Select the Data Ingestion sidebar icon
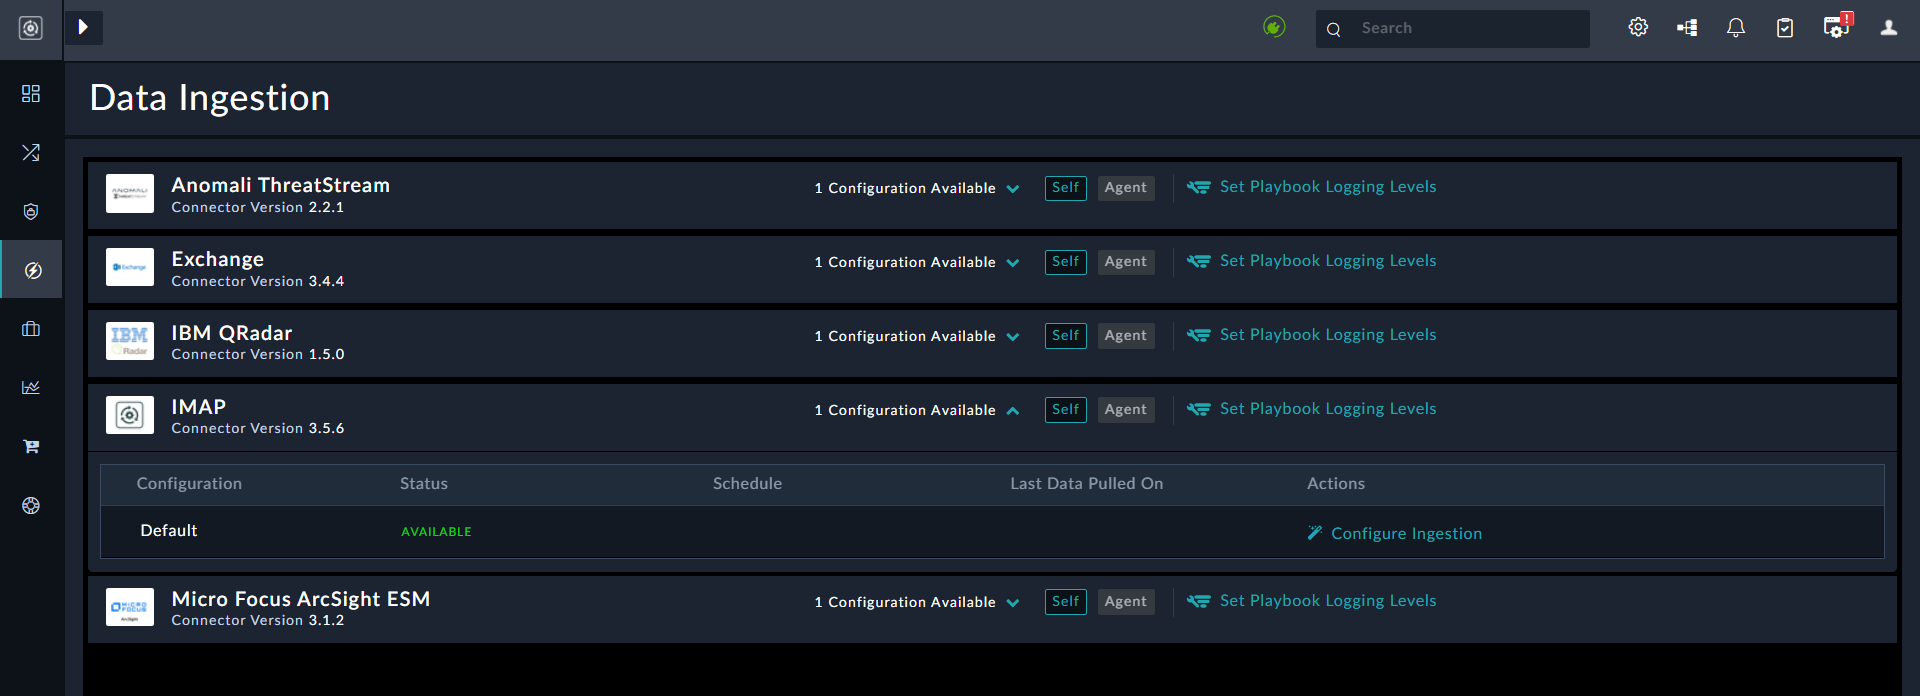The height and width of the screenshot is (696, 1920). click(32, 270)
